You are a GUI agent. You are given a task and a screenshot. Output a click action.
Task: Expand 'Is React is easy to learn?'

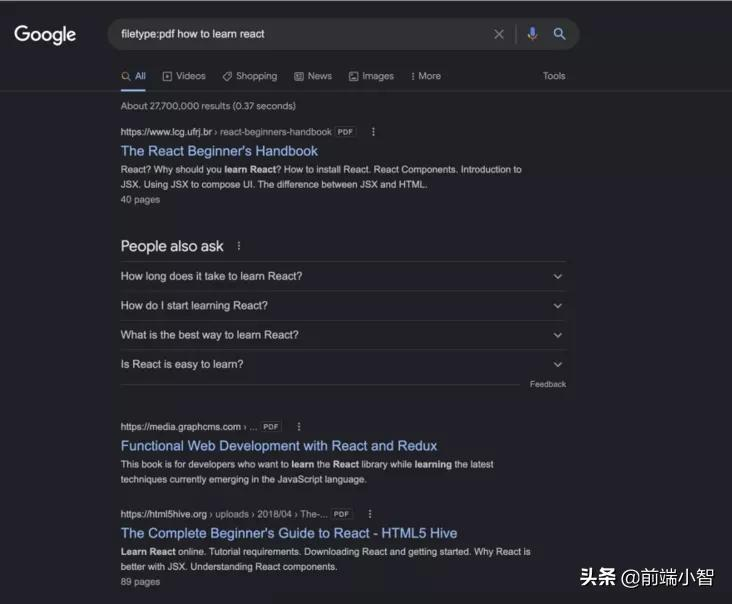[x=344, y=365]
